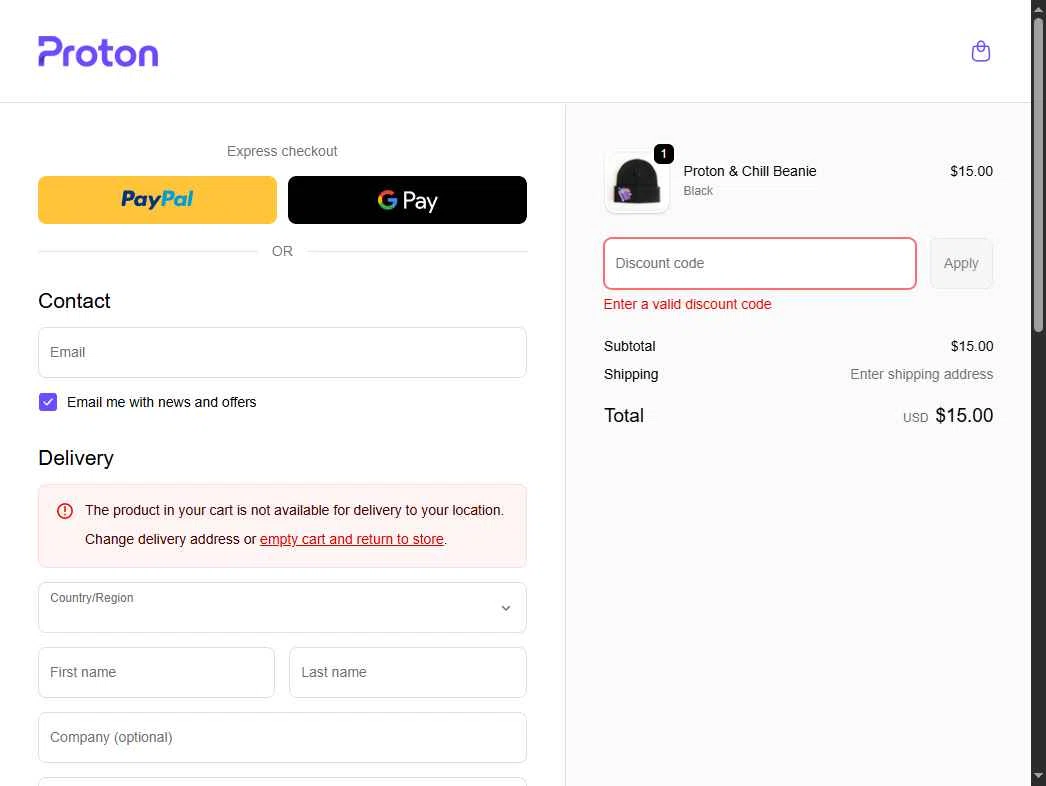Click the 'Enter shipping address' text

click(921, 374)
